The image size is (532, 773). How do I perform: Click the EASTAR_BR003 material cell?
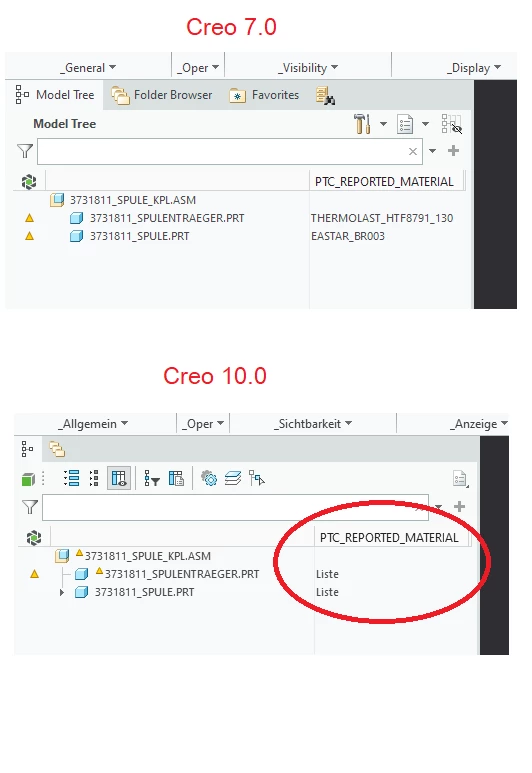click(348, 236)
